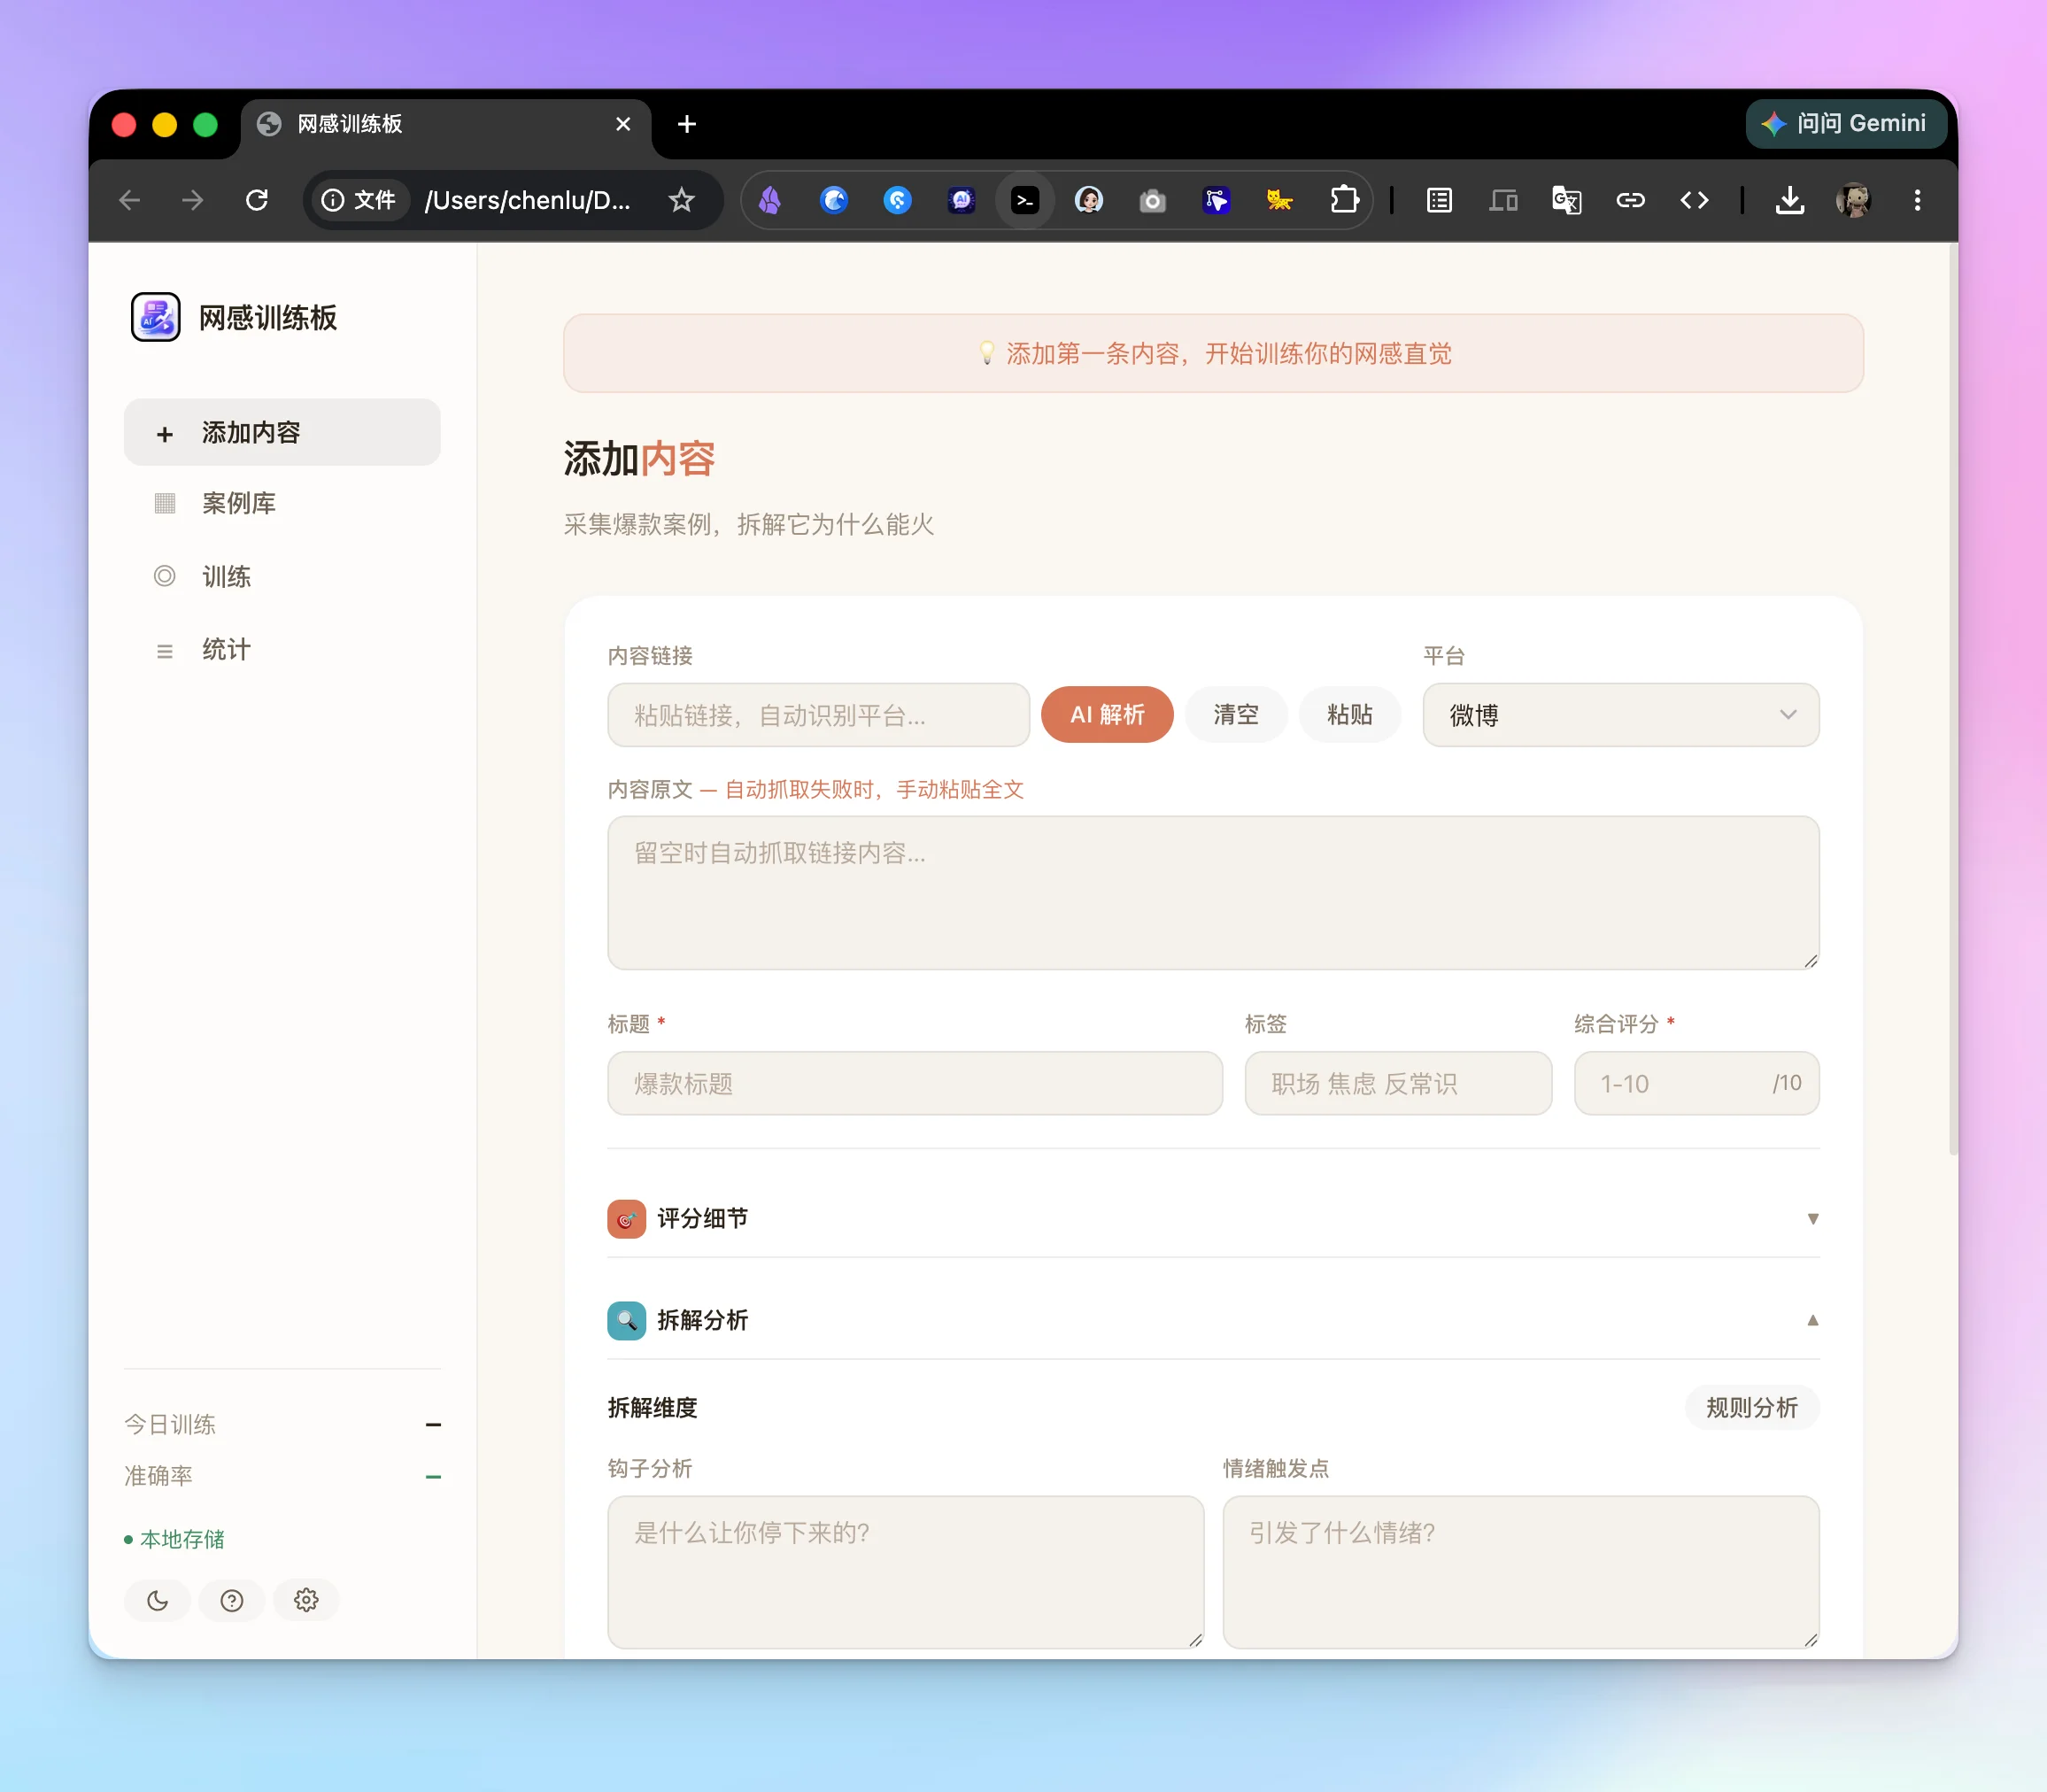Click the purple Obsidian extension icon

coord(770,200)
